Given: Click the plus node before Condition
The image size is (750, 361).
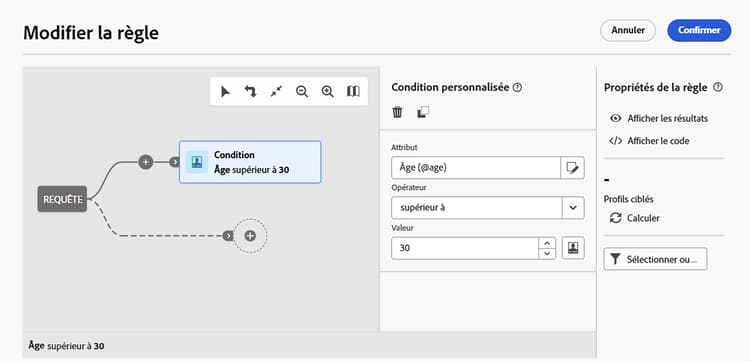Looking at the screenshot, I should click(x=145, y=162).
